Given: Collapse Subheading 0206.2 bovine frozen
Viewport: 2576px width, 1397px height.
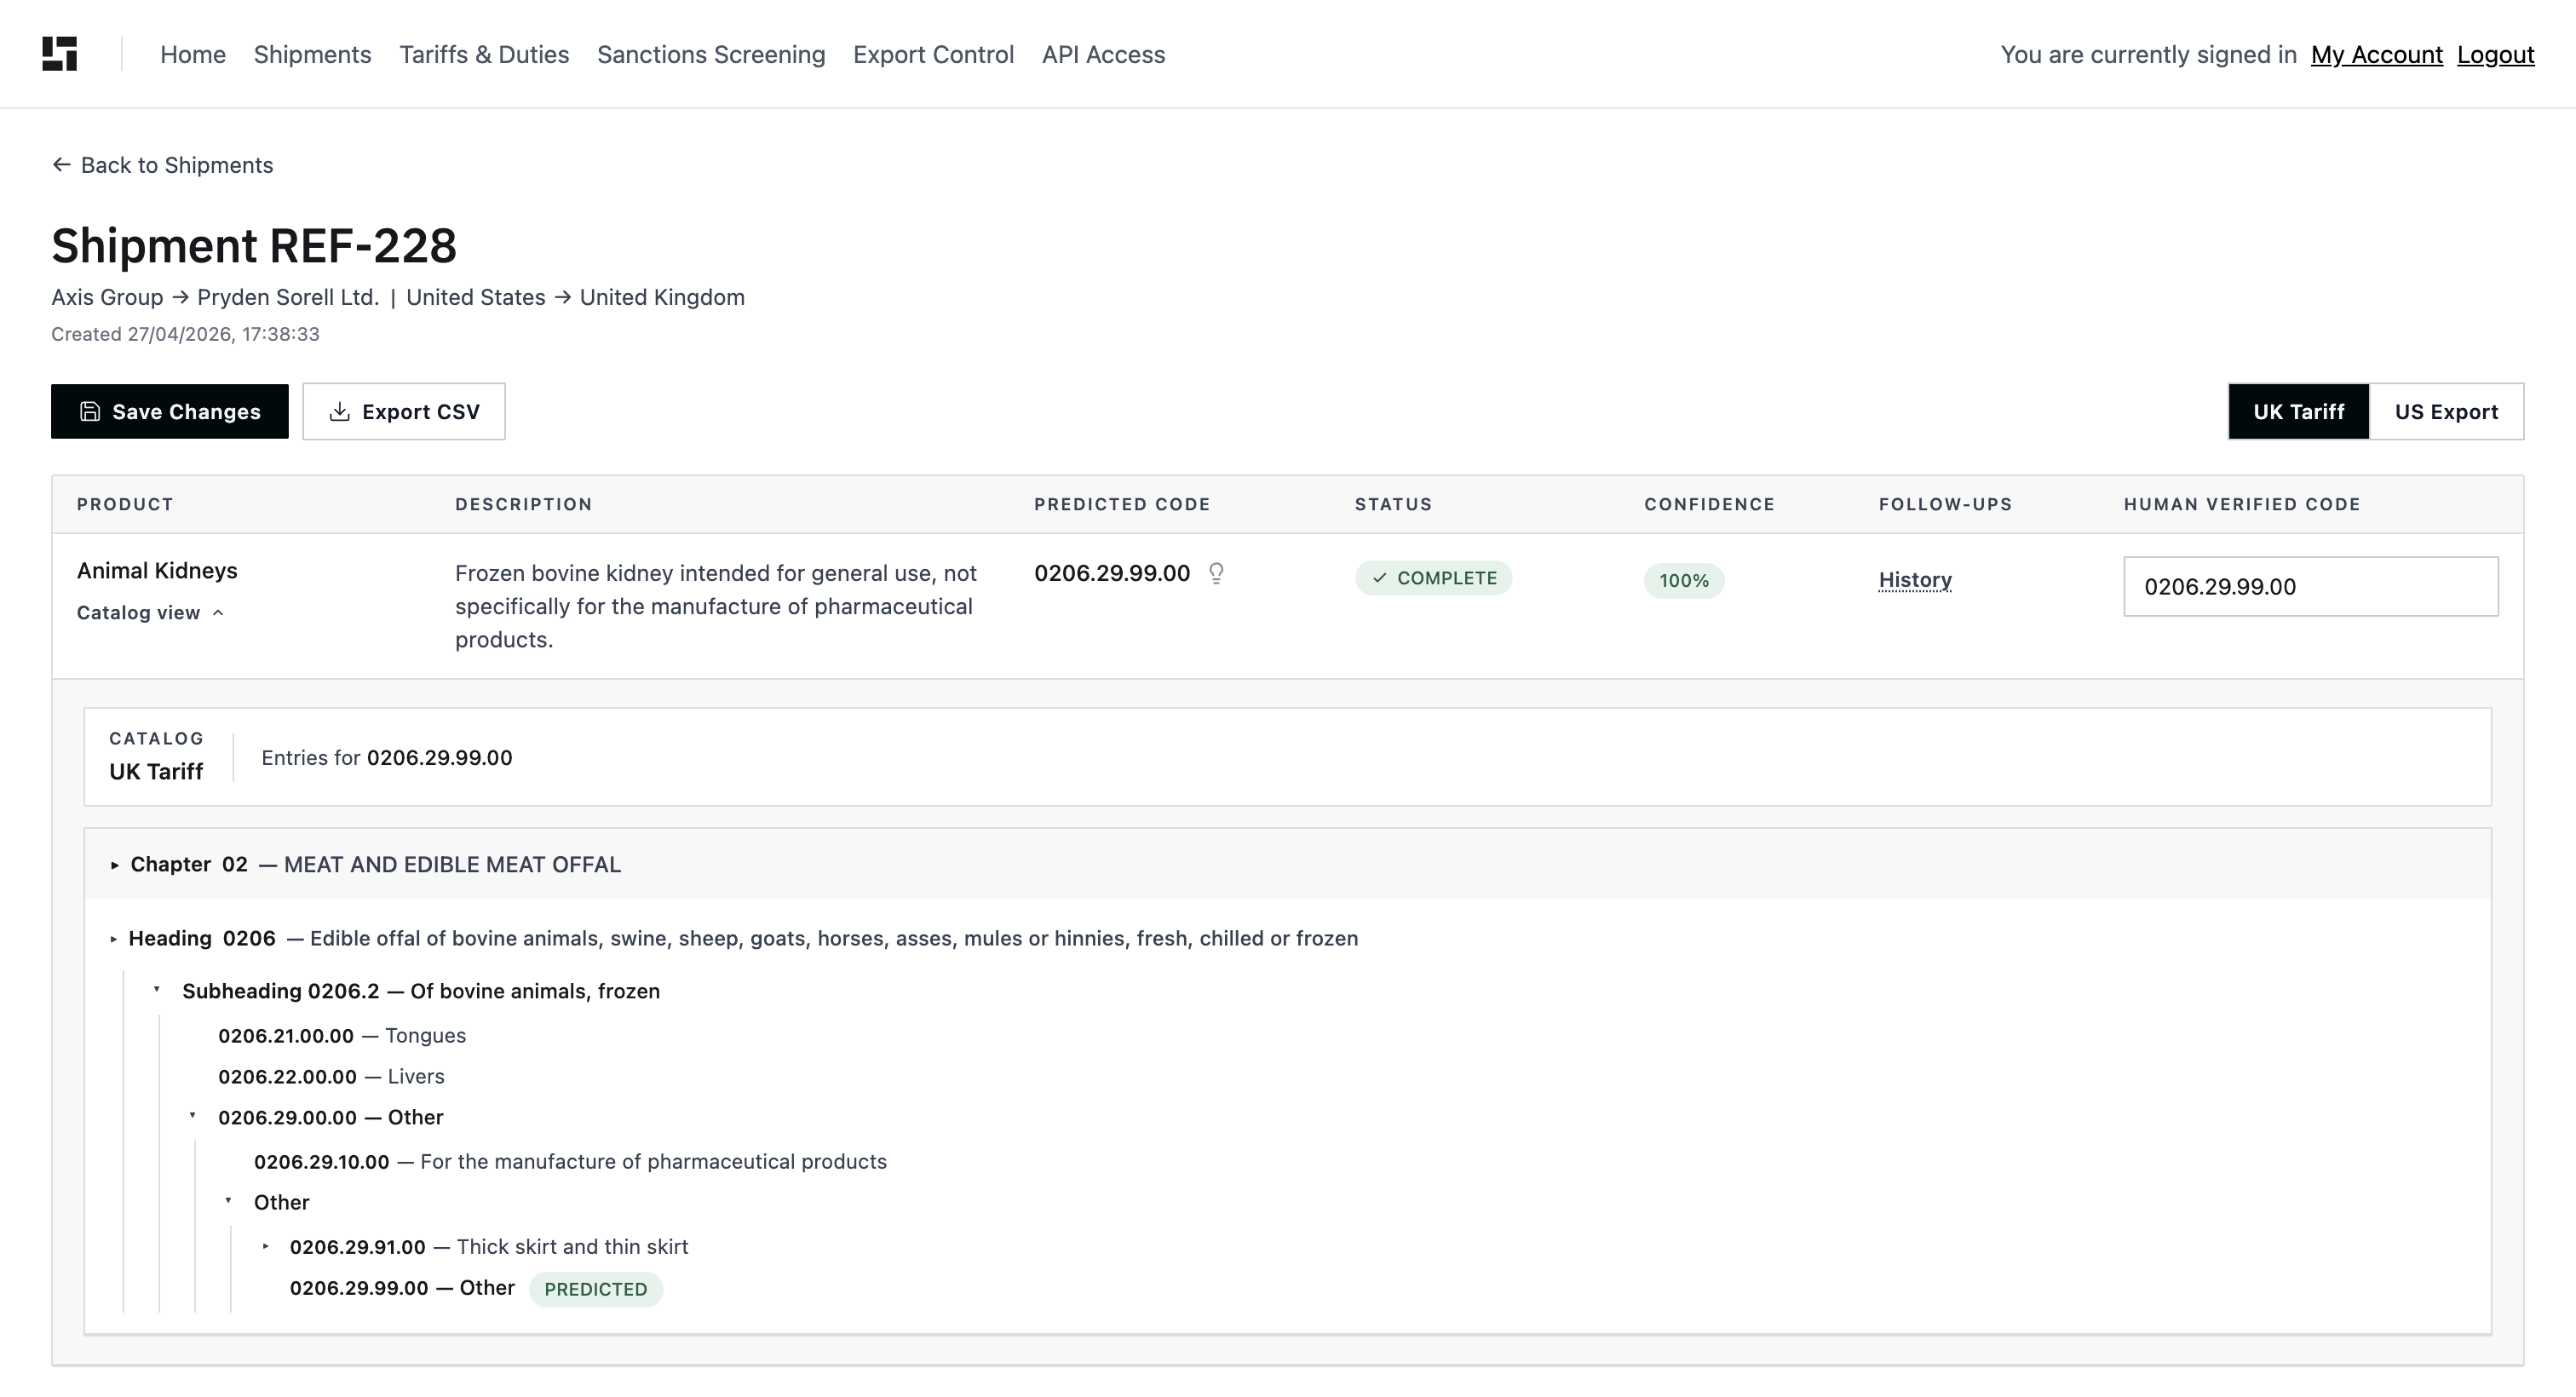Looking at the screenshot, I should 157,990.
